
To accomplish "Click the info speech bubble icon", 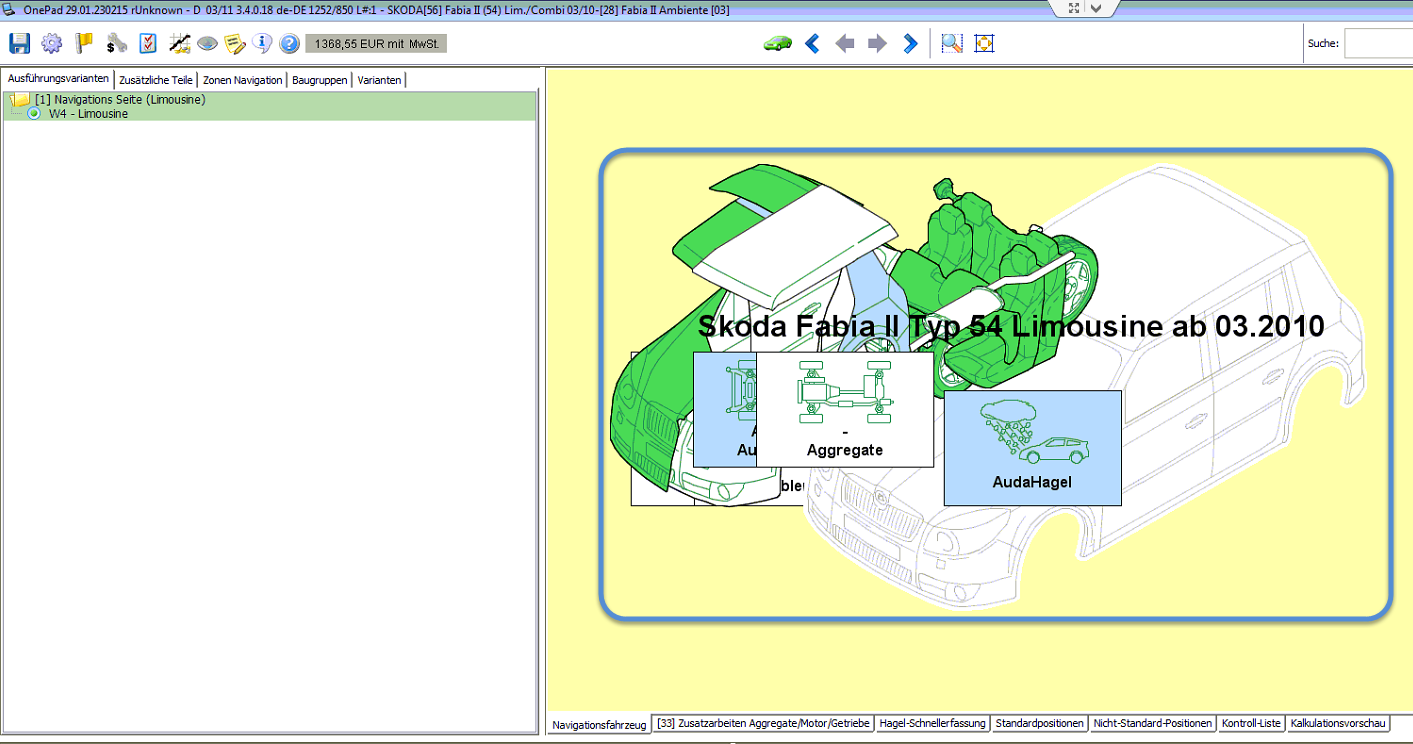I will coord(262,43).
